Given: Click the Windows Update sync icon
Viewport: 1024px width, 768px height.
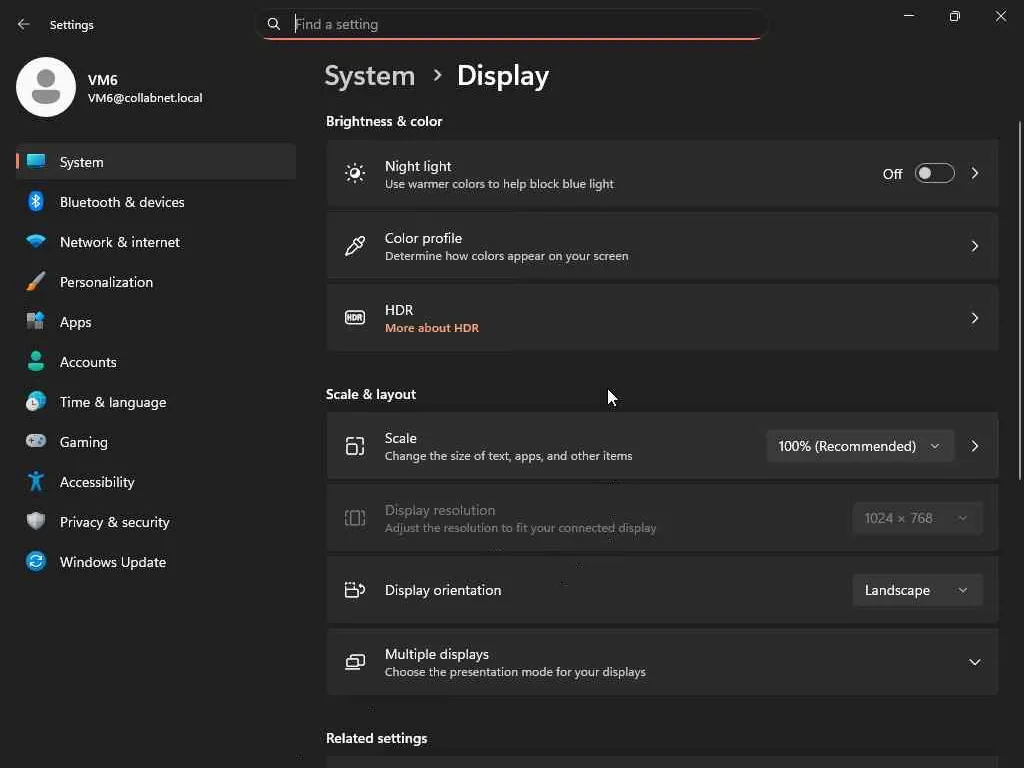Looking at the screenshot, I should point(36,562).
